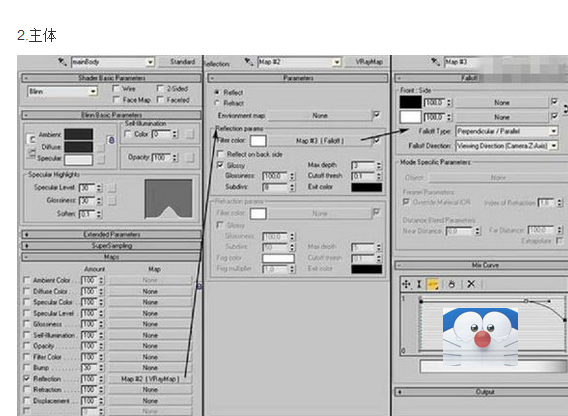Screen dimensions: 568x416
Task: Click Standard material type button
Action: coord(181,62)
